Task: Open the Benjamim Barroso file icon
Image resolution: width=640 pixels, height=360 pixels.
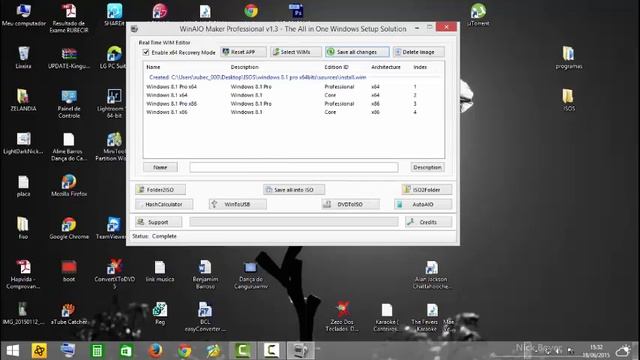Action: coord(205,274)
